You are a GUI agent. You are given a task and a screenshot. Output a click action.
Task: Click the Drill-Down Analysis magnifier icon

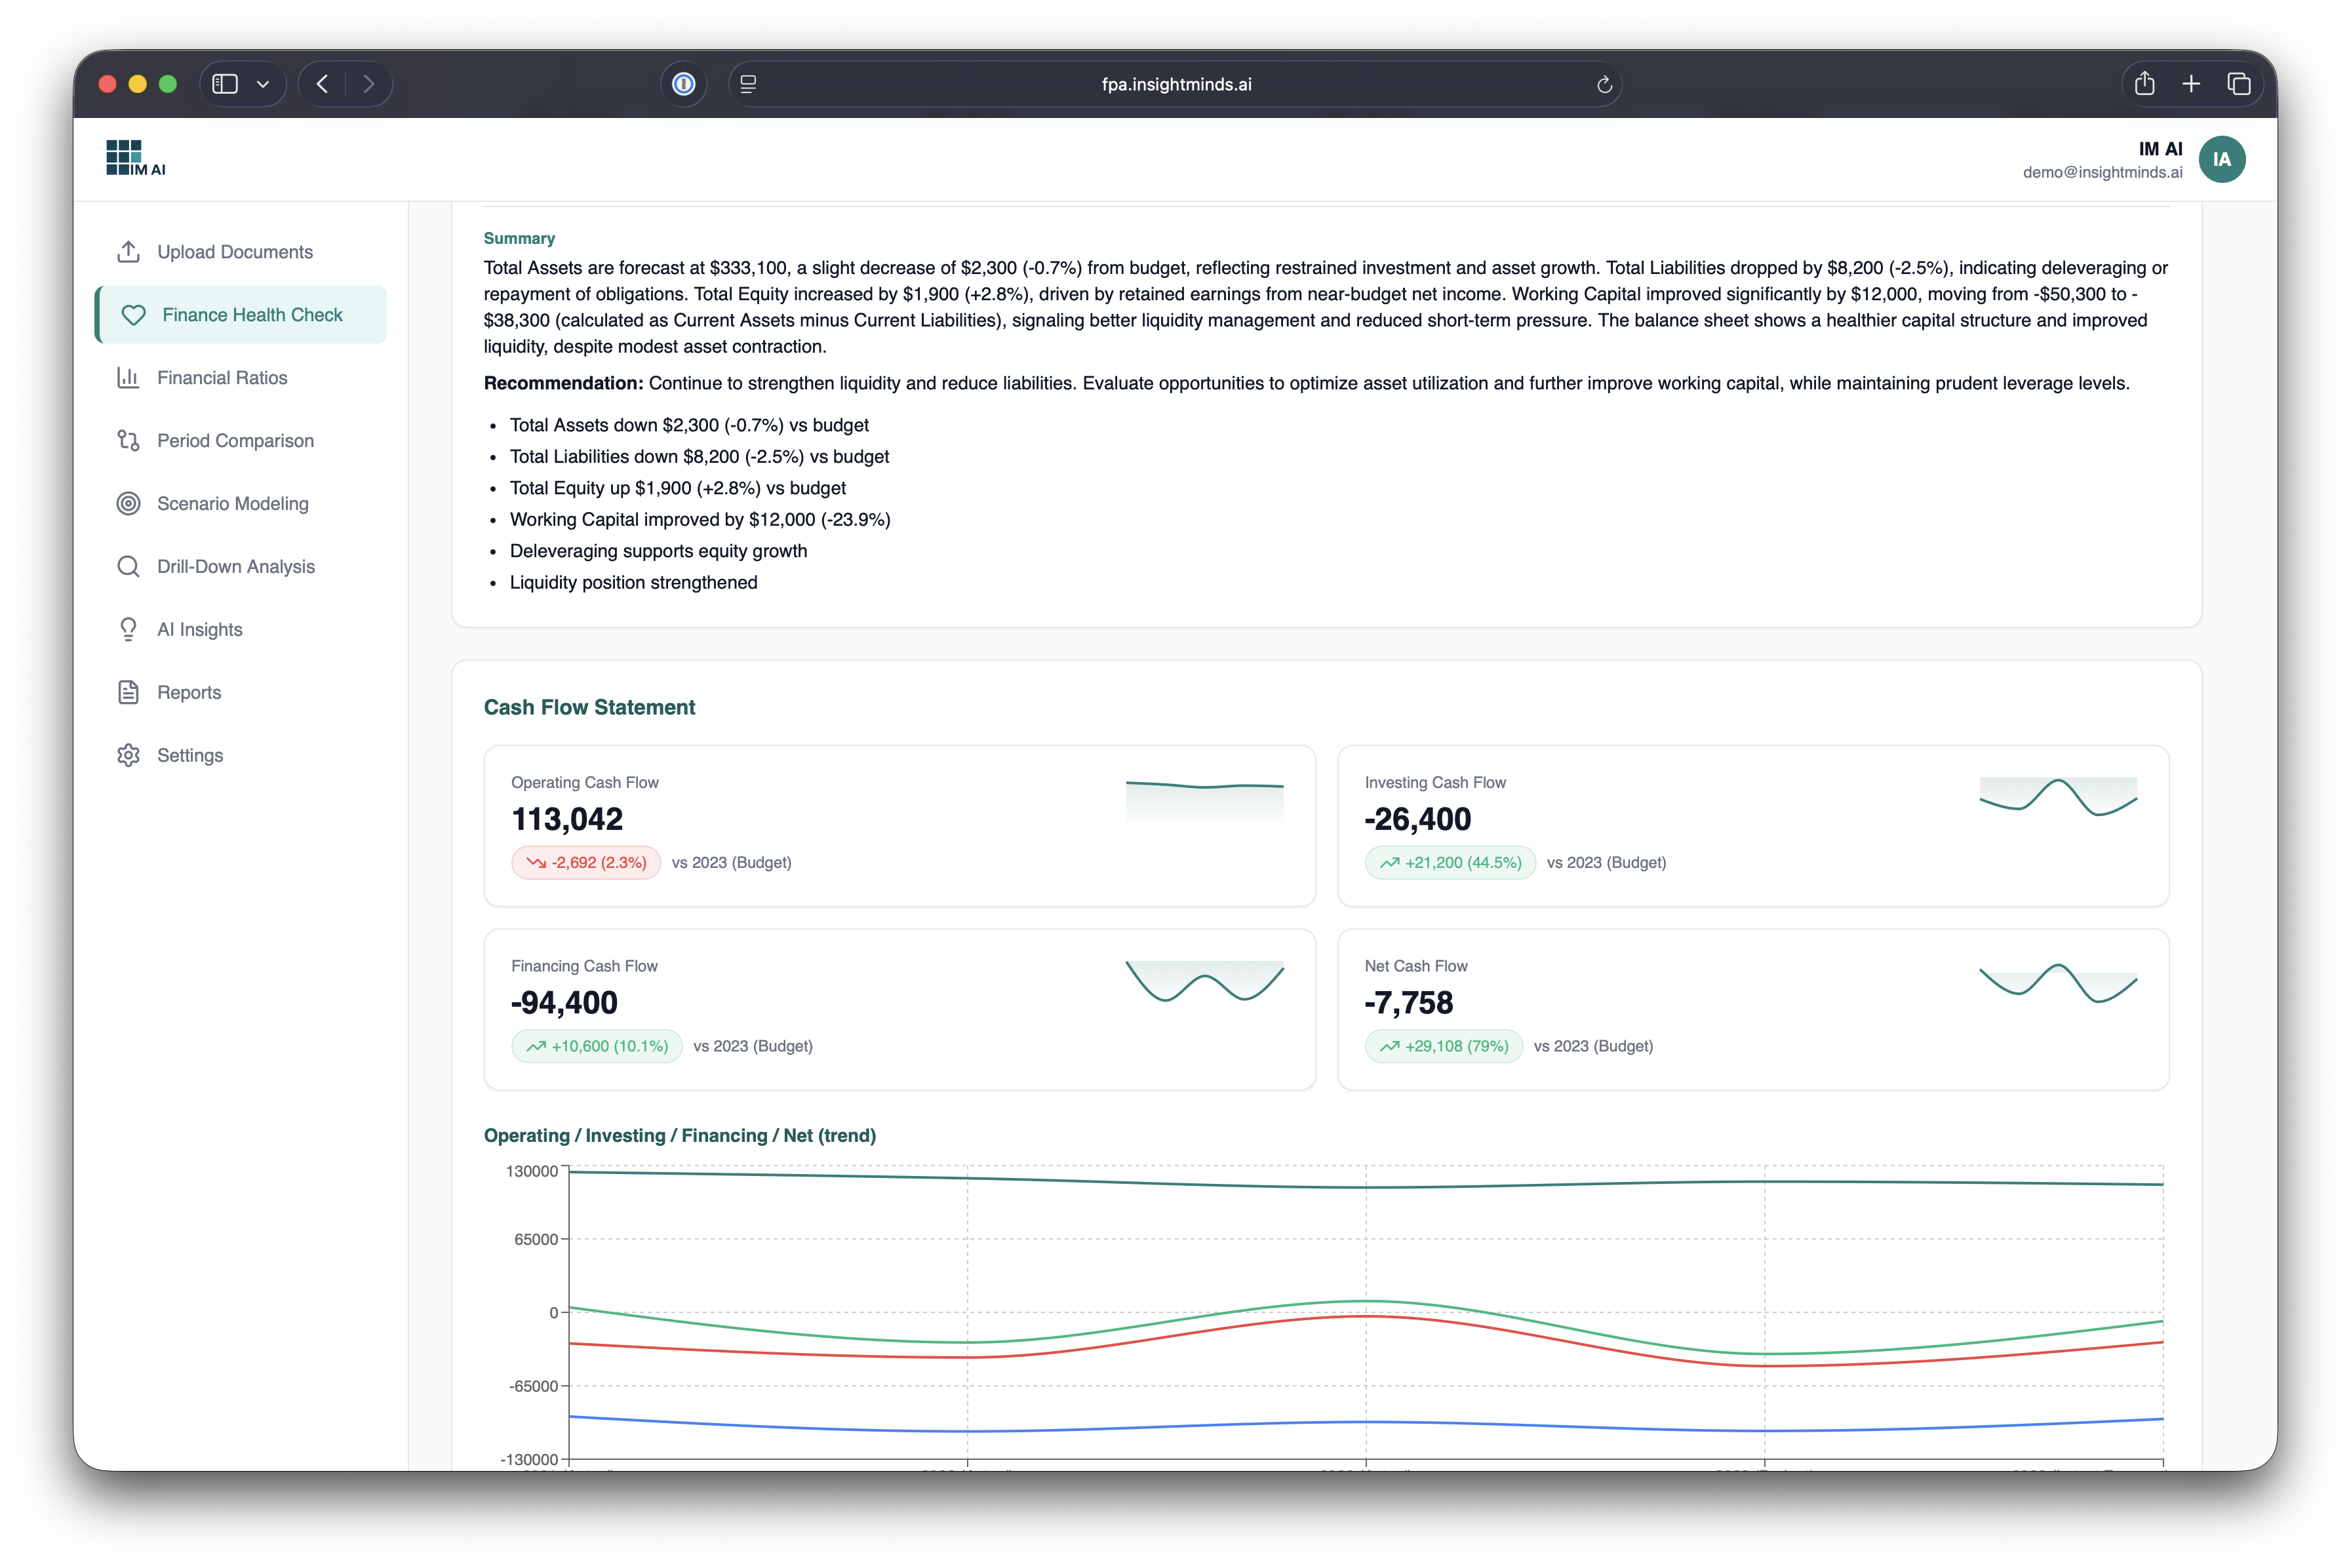tap(128, 567)
